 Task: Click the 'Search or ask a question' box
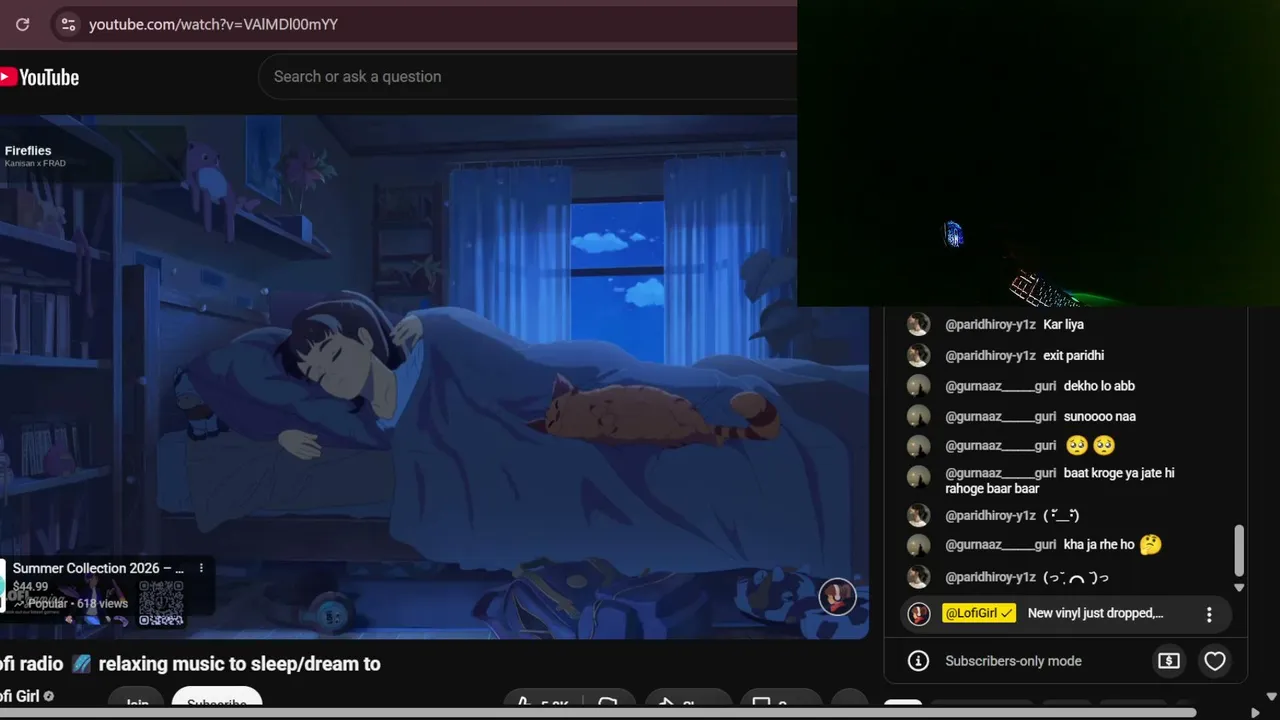click(x=527, y=77)
